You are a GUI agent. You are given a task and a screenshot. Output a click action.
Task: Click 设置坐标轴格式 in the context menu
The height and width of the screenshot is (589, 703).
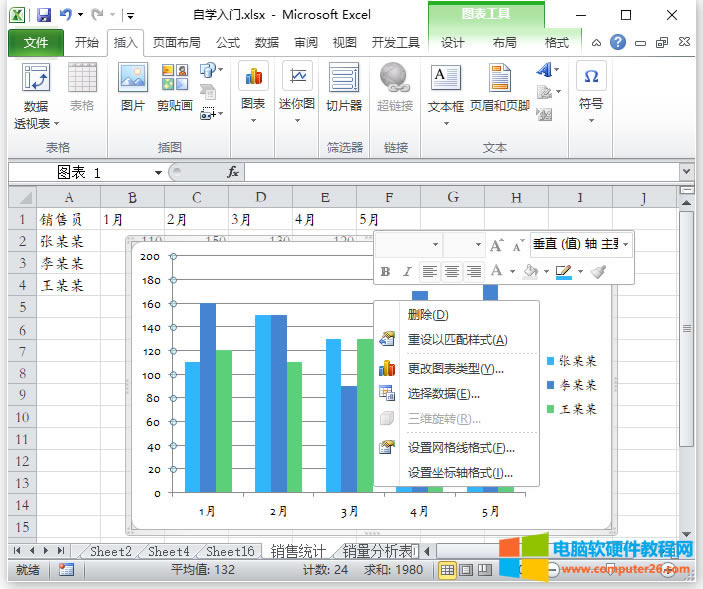pos(460,472)
